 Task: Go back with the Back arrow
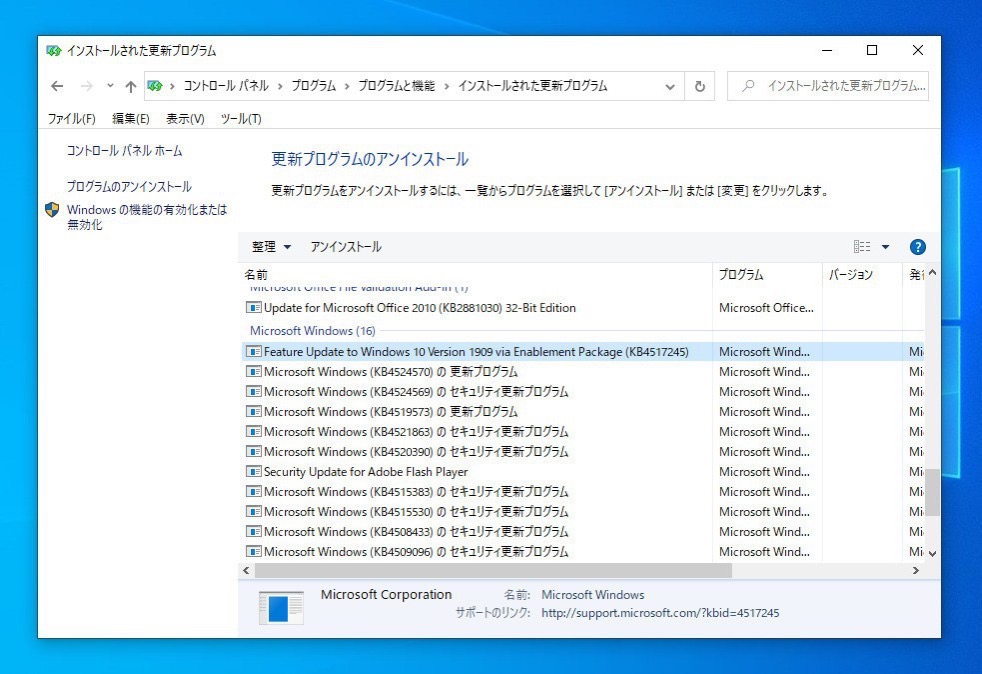pos(57,86)
